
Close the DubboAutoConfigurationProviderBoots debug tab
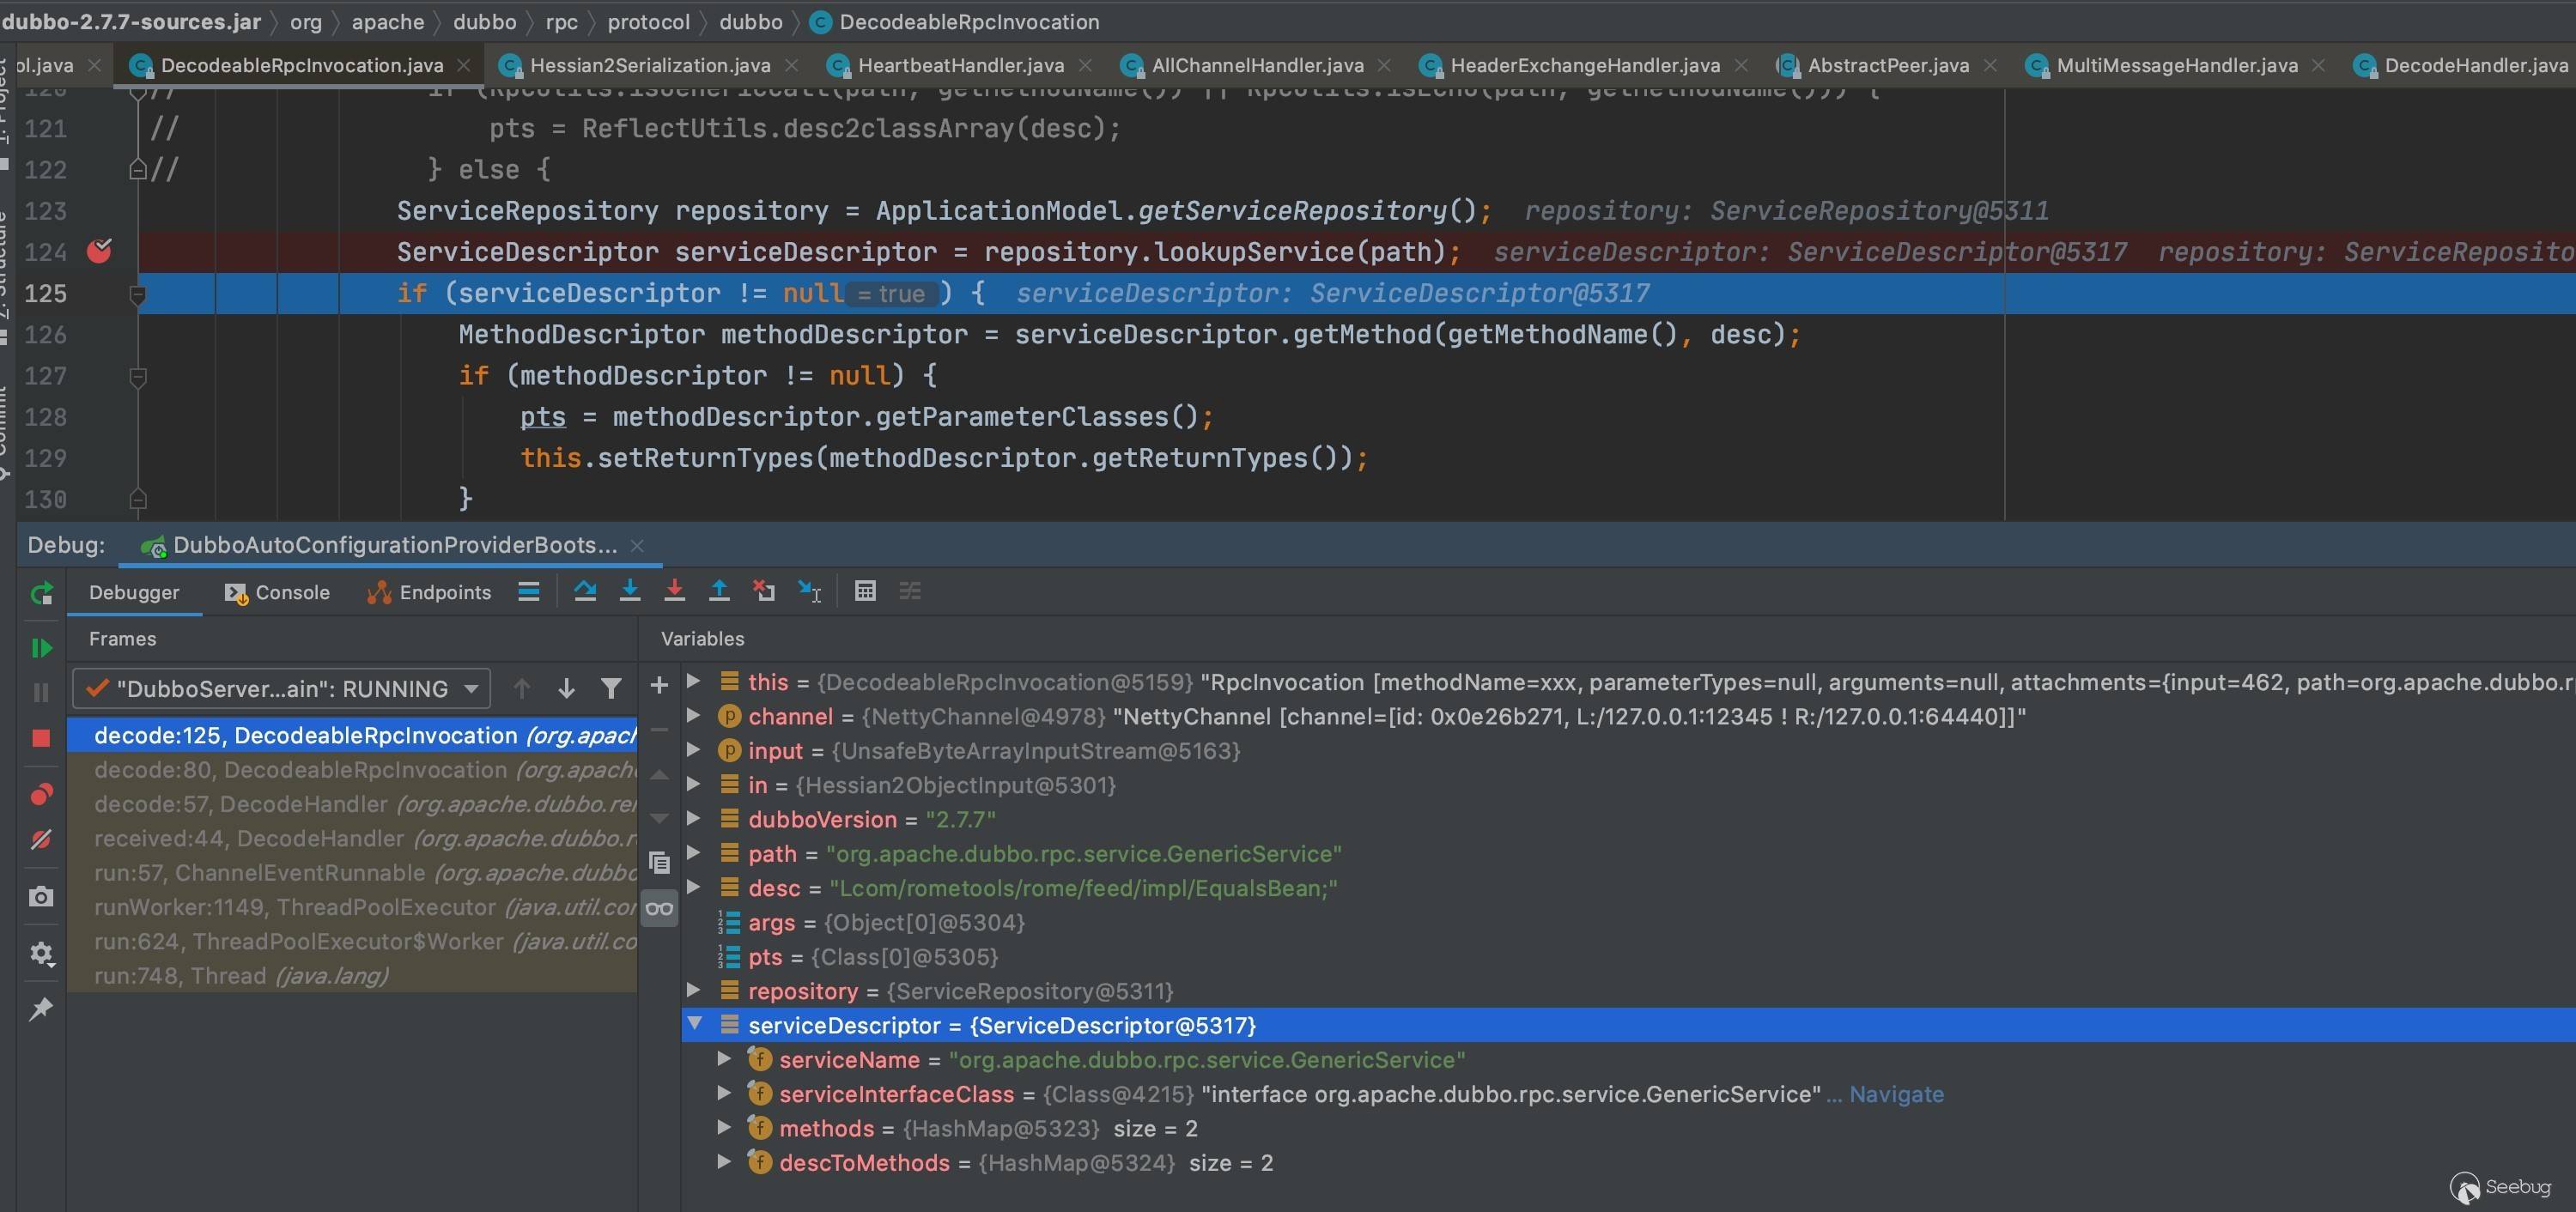637,545
